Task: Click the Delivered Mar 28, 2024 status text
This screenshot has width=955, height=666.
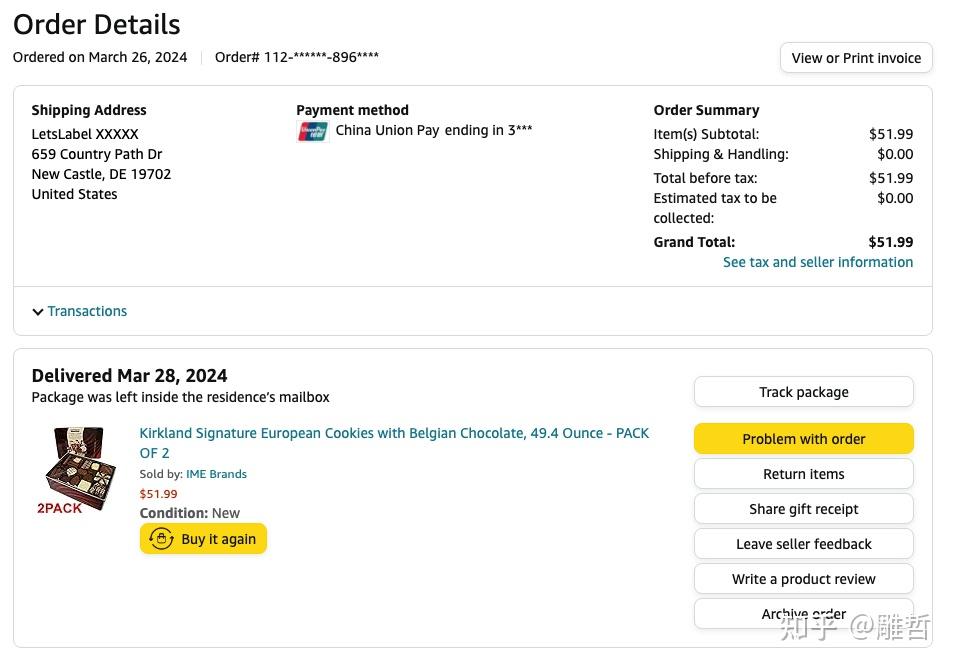Action: [129, 376]
